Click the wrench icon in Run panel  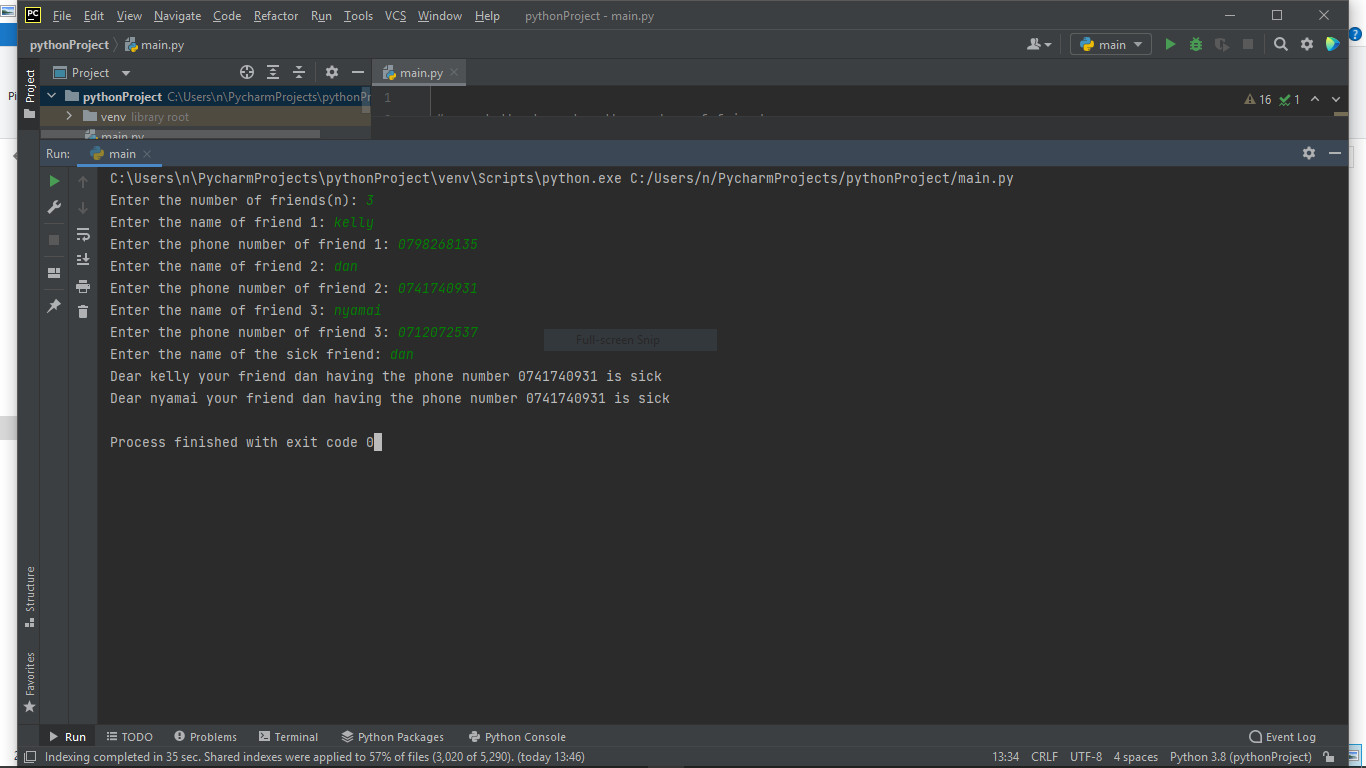click(54, 207)
